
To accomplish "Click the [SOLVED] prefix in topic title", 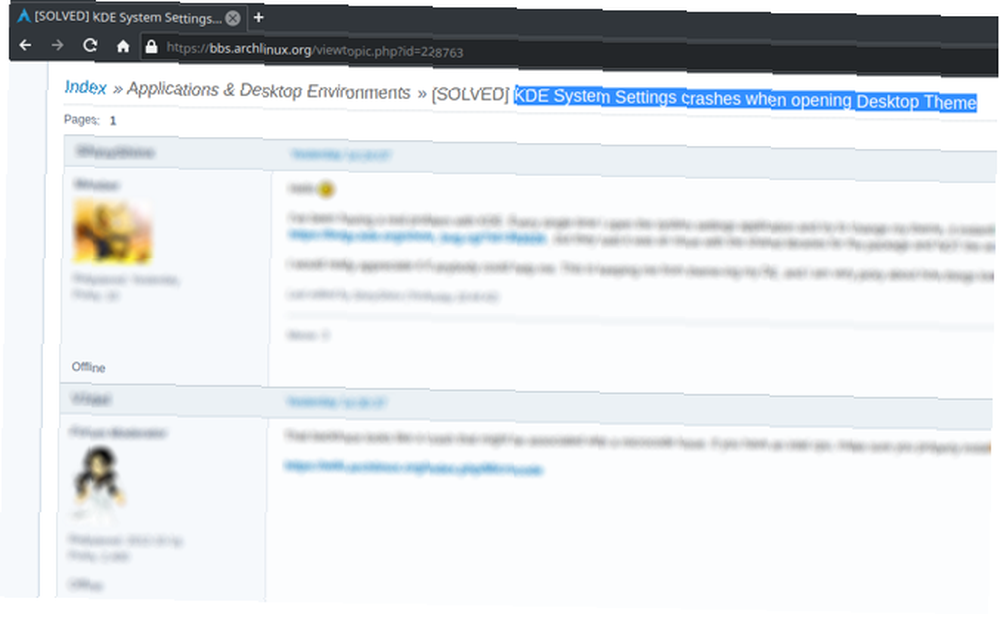I will [x=470, y=94].
